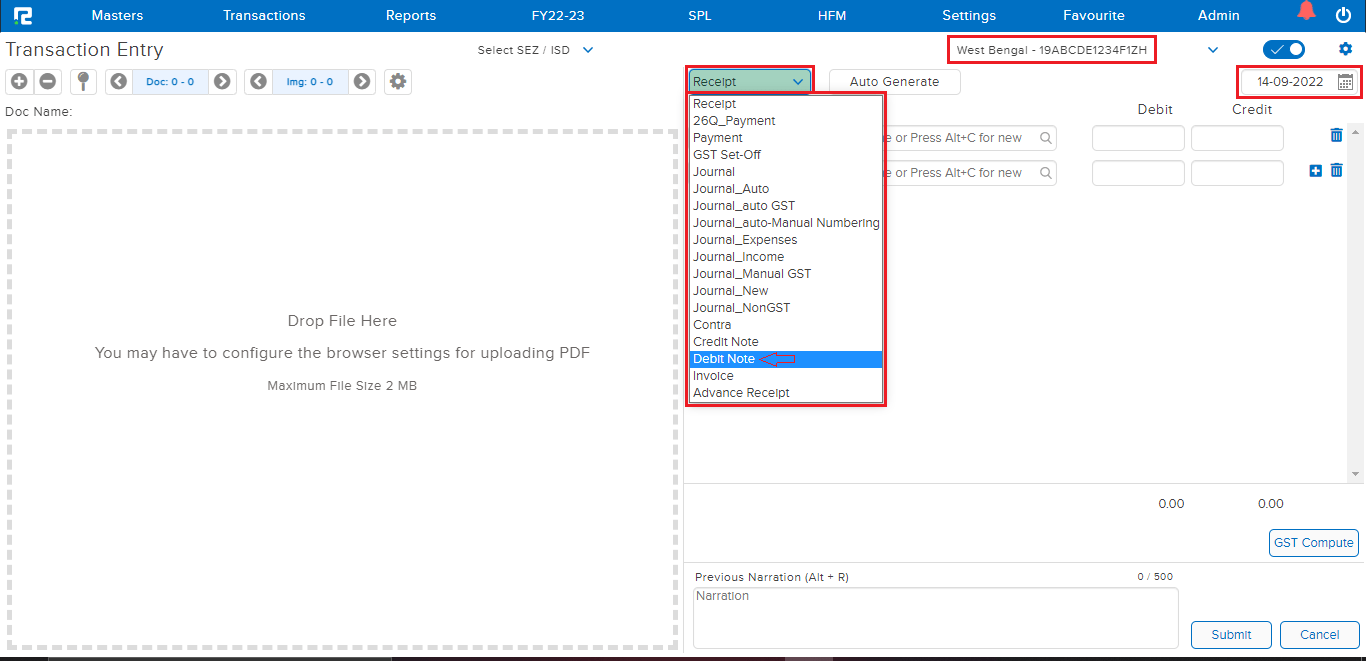Click the GST Compute button
Screen dimensions: 1366x661
click(1313, 543)
